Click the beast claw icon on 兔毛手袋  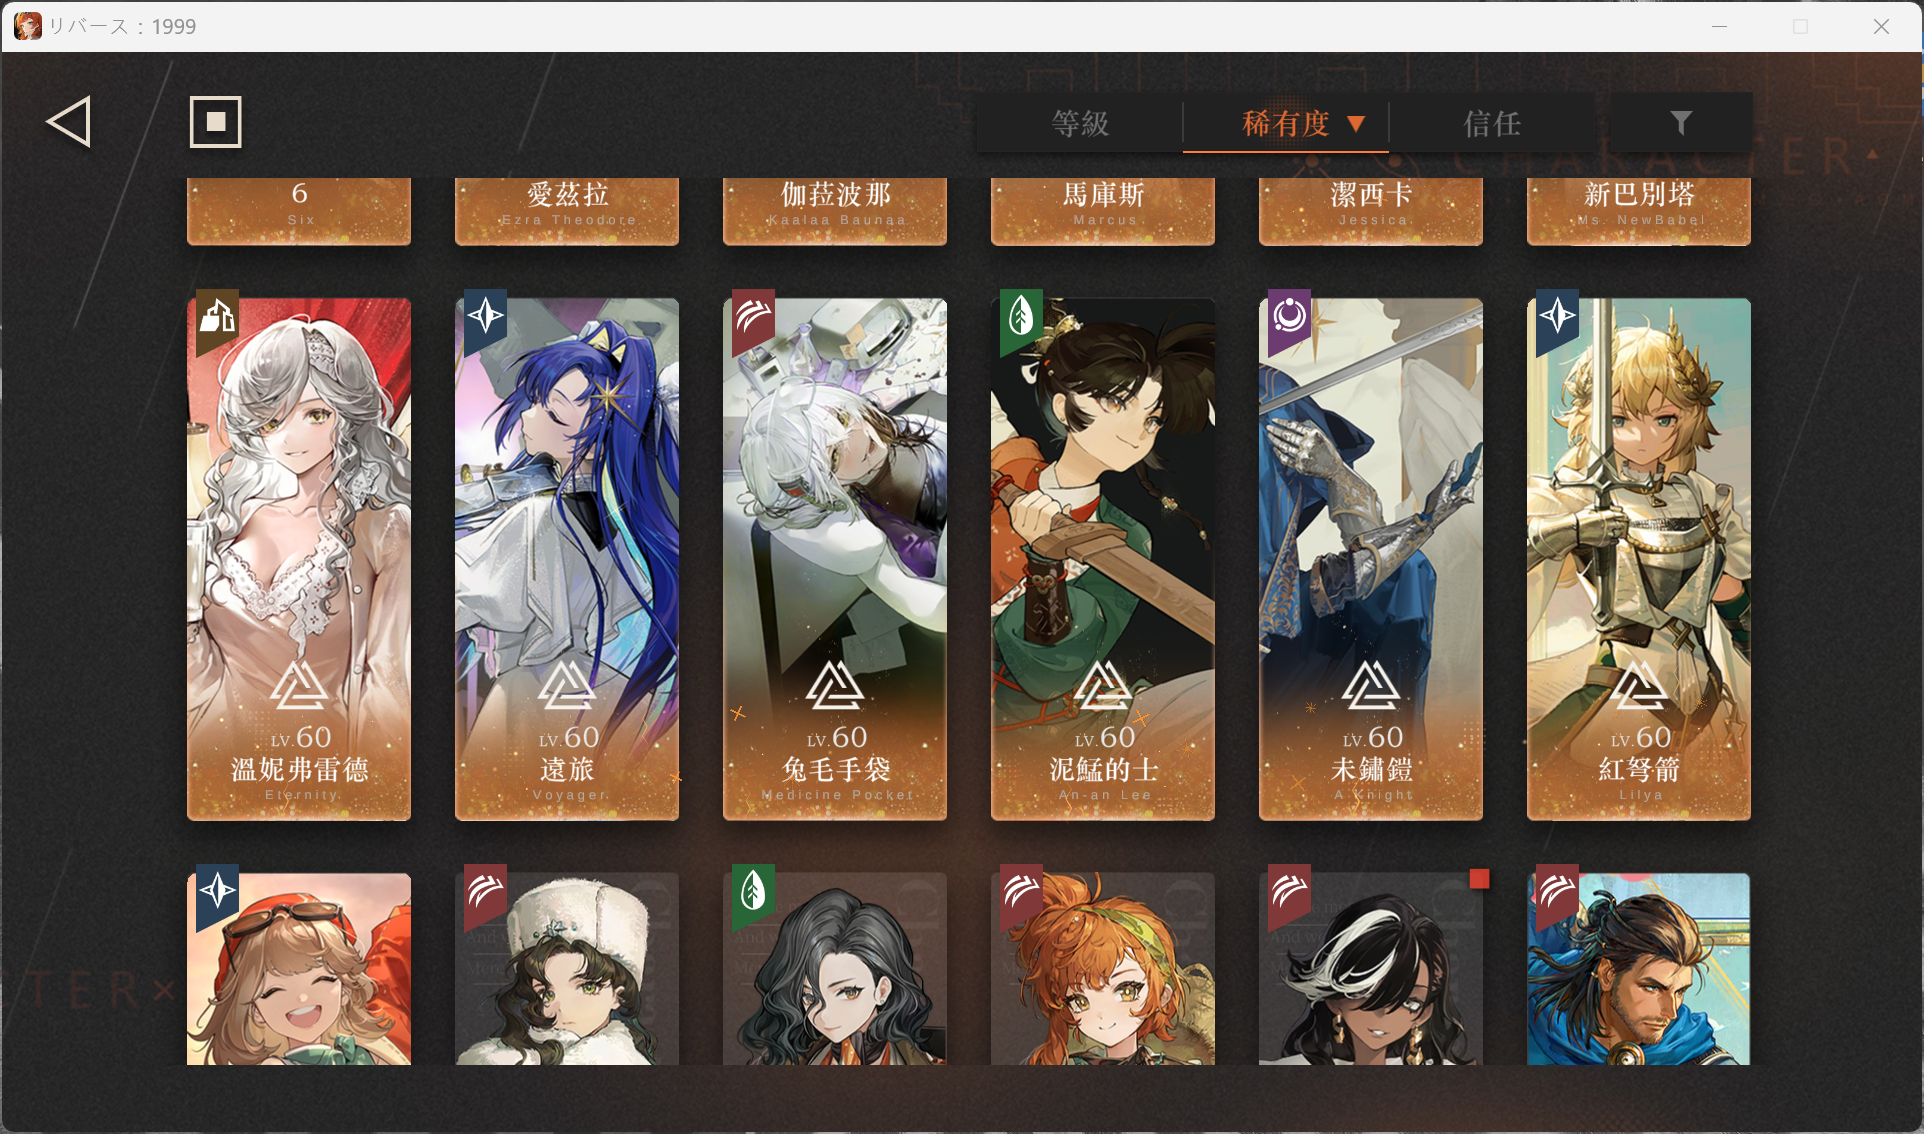(753, 319)
